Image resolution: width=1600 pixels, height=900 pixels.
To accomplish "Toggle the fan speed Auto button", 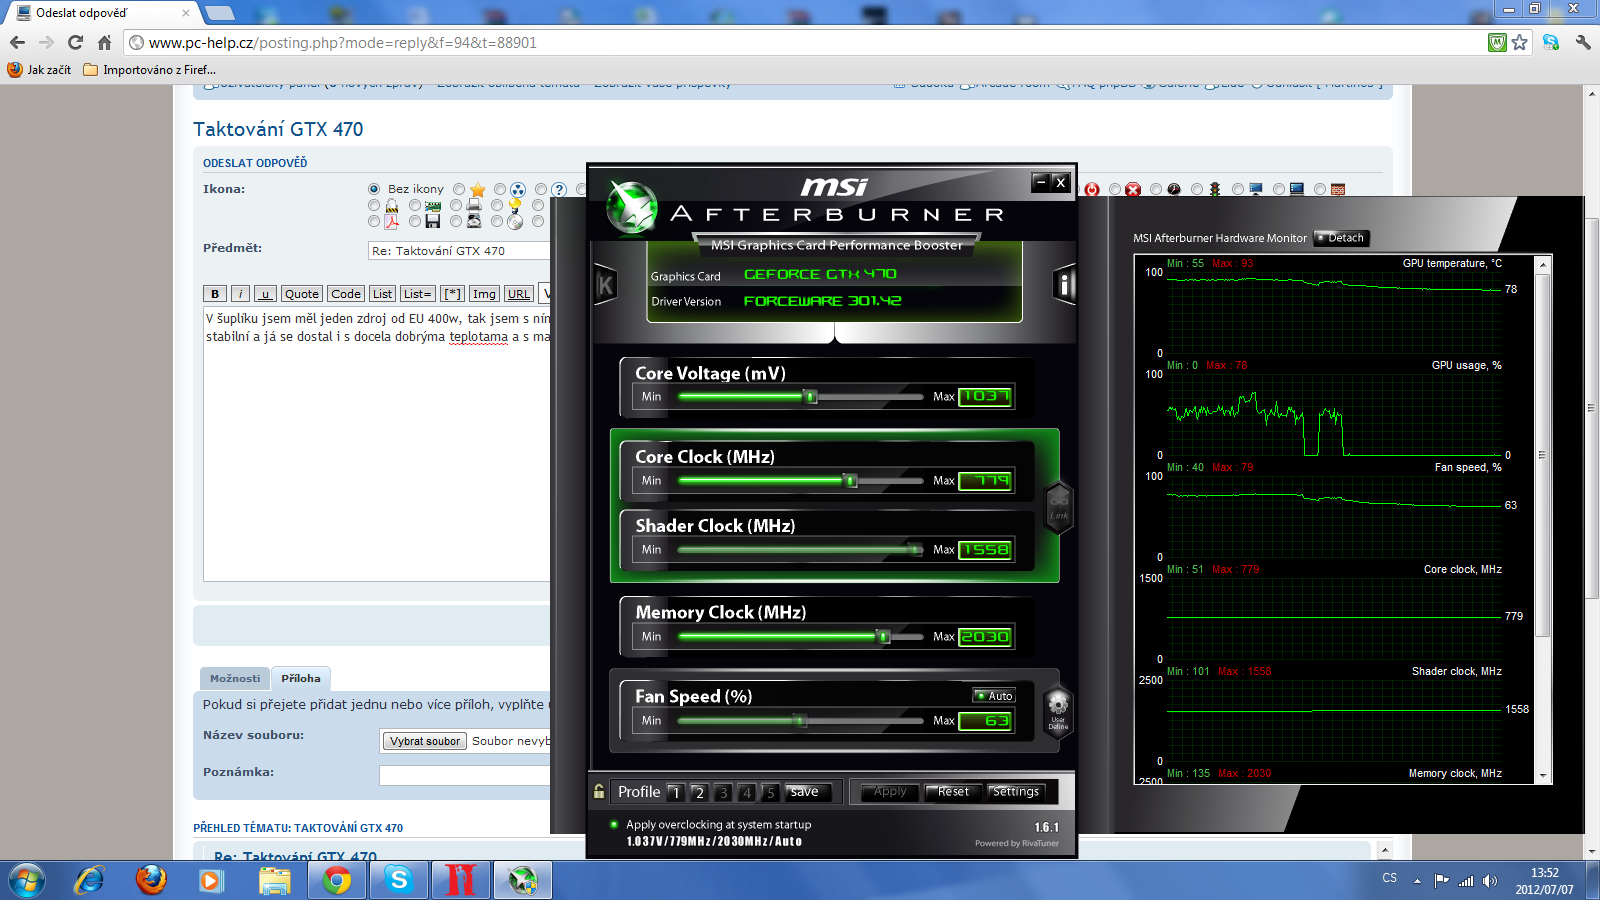I will 994,696.
